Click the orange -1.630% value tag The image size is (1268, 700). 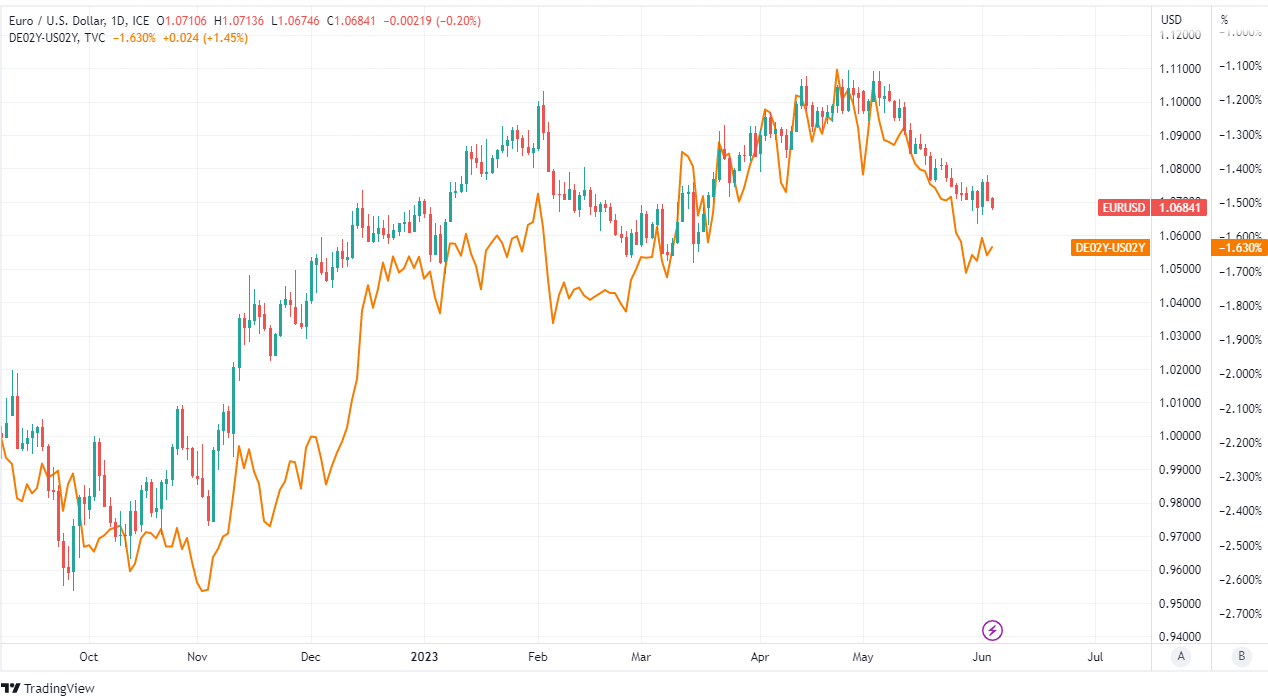coord(1239,247)
